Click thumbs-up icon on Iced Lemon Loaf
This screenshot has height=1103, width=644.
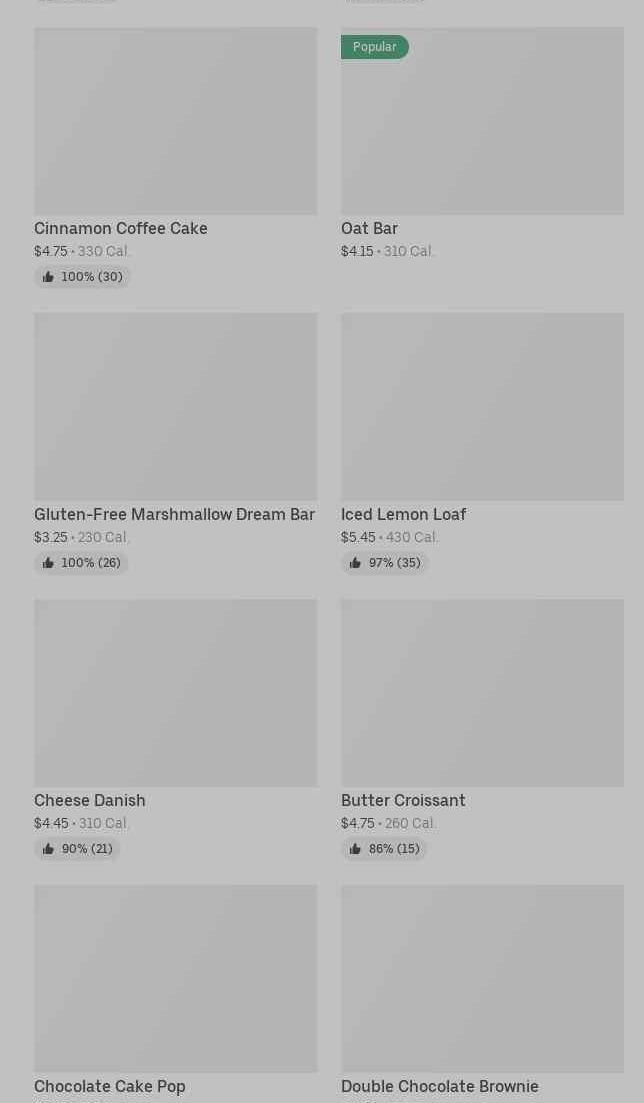point(355,563)
